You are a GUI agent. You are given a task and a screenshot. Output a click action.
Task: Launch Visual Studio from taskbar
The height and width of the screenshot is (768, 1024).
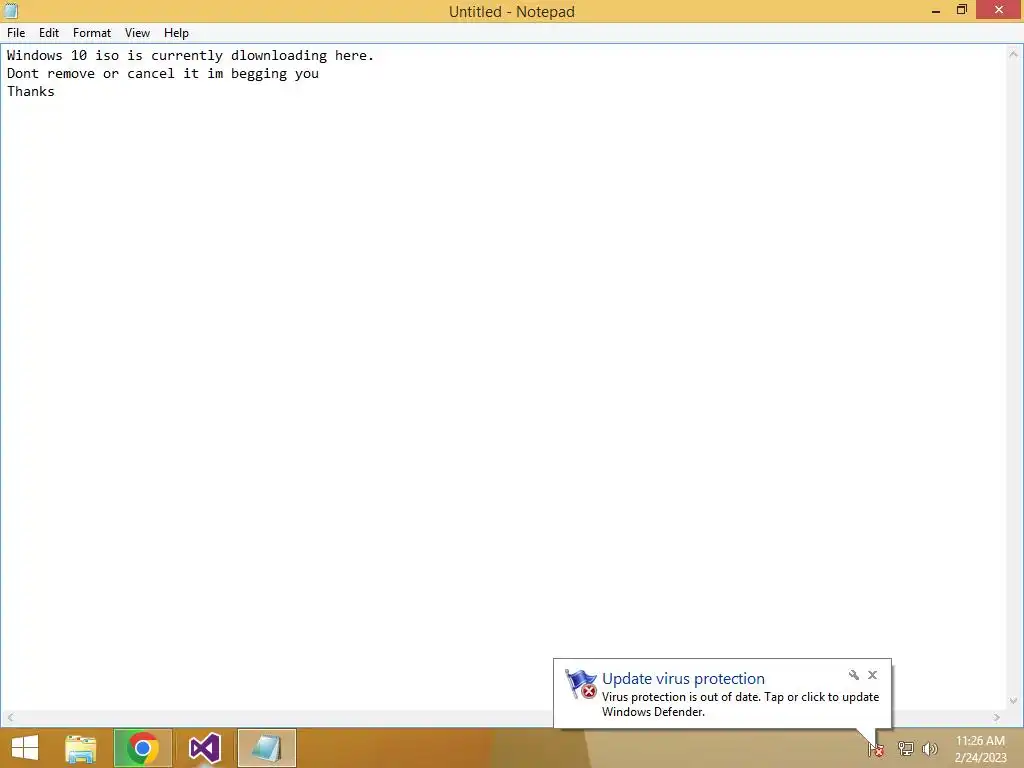pyautogui.click(x=204, y=748)
